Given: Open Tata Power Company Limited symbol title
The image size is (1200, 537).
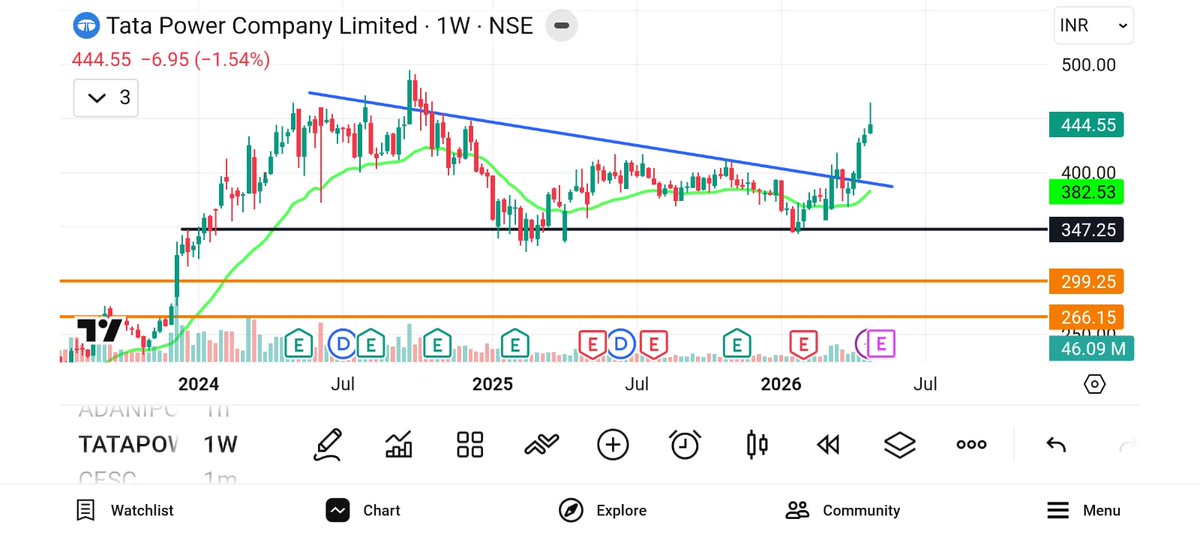Looking at the screenshot, I should (x=261, y=26).
